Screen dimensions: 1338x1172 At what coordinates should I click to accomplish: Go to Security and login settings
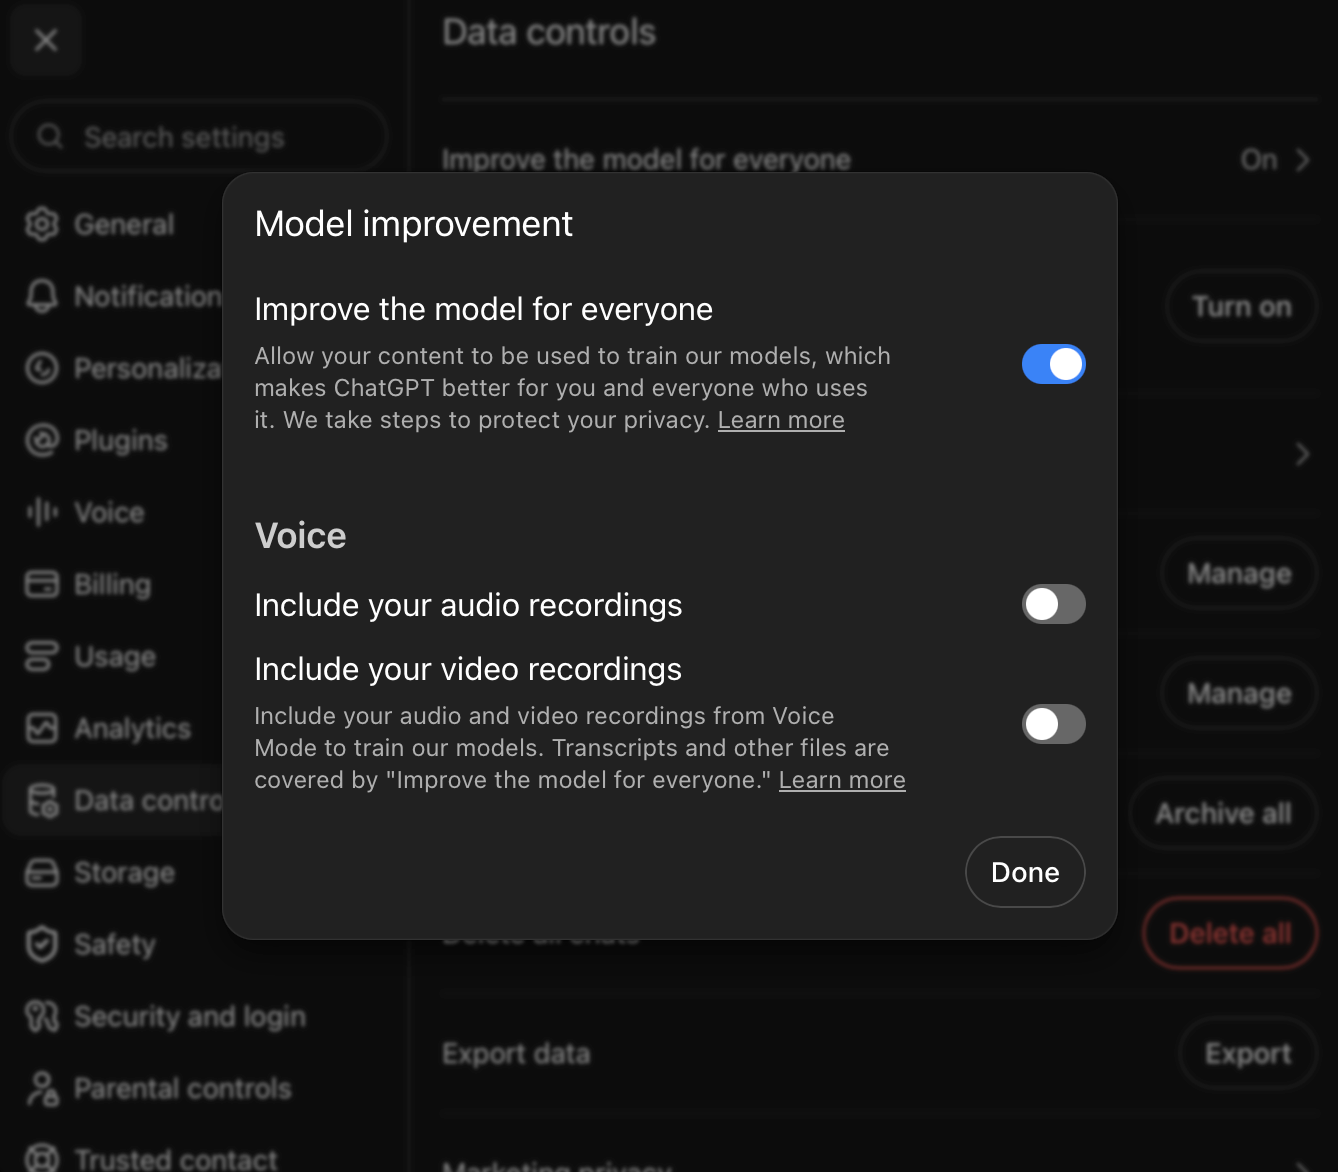(x=166, y=1016)
